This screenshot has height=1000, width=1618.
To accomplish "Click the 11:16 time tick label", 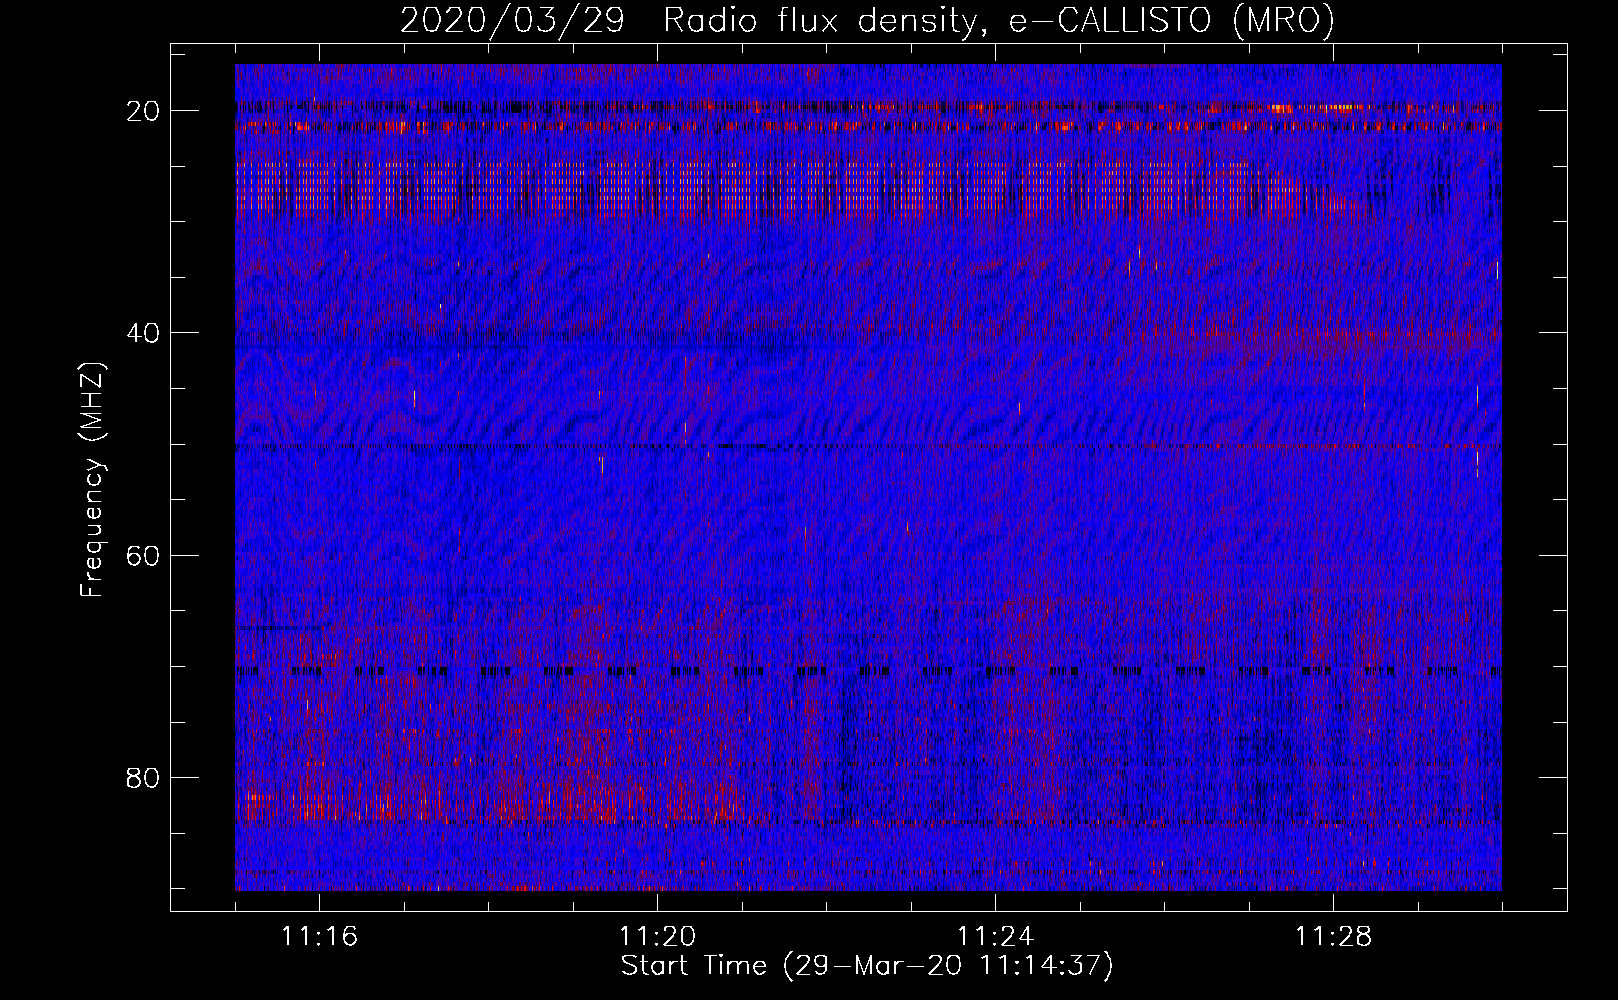I will pos(319,936).
